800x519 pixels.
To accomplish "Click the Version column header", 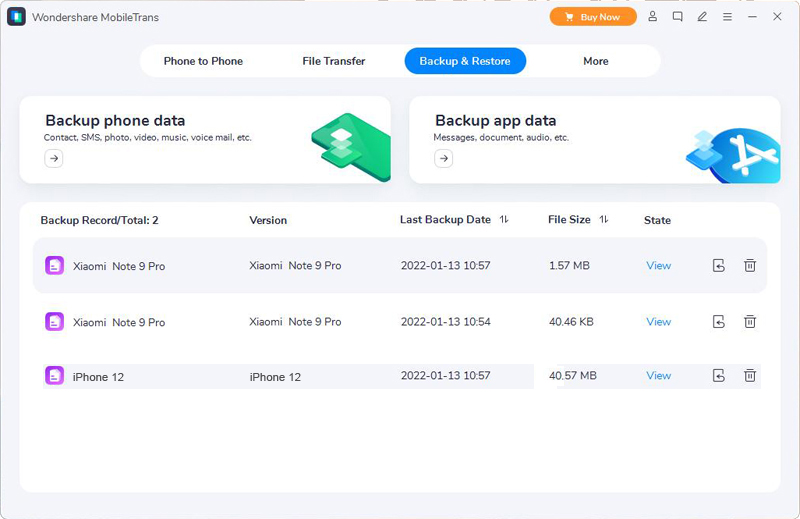I will pos(268,220).
